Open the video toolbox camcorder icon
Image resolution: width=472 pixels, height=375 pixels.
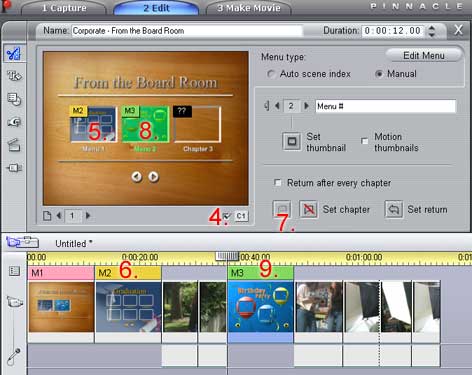click(22, 242)
